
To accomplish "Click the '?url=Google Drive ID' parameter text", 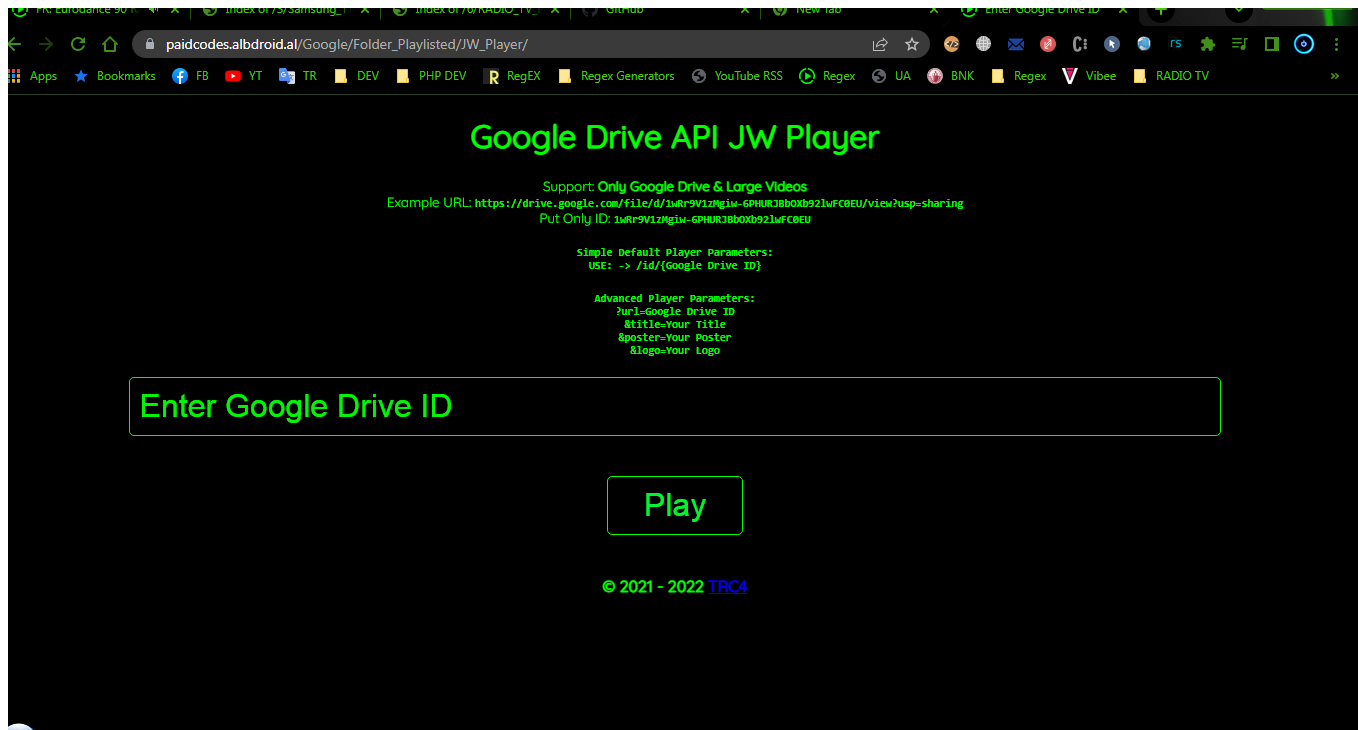I will coord(675,312).
